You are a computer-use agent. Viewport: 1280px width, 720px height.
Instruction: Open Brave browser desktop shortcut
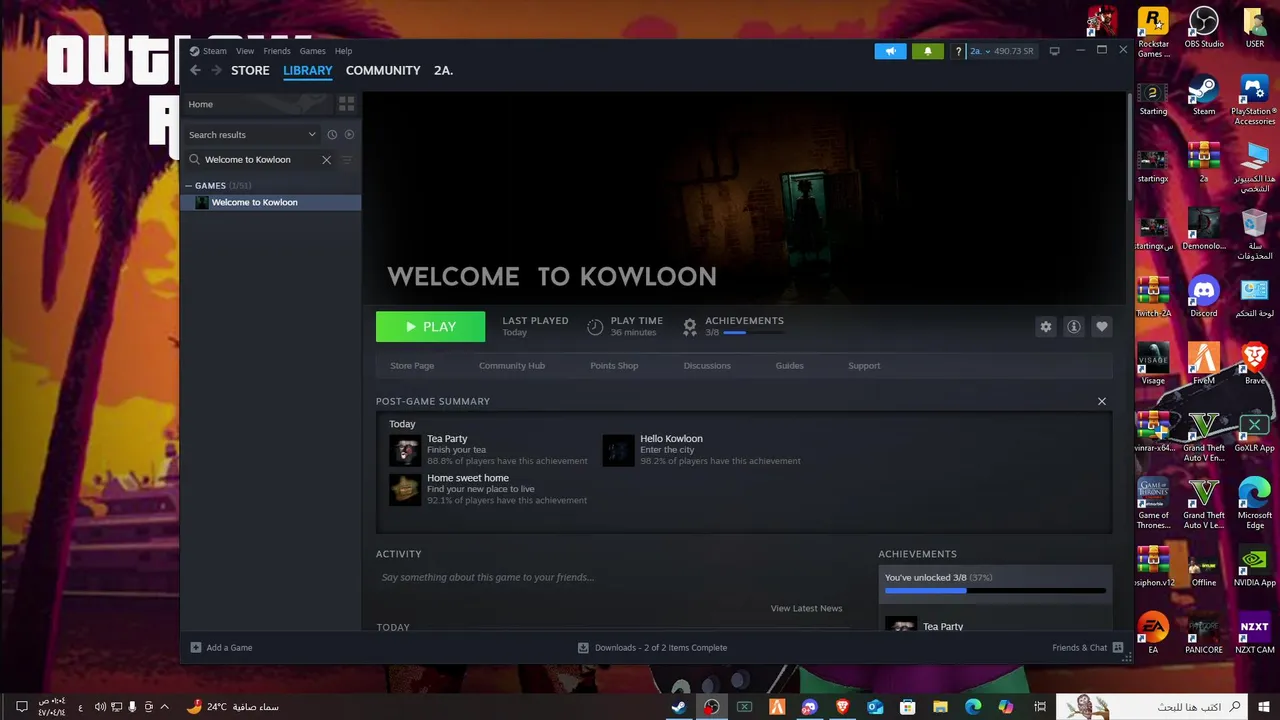(1254, 364)
